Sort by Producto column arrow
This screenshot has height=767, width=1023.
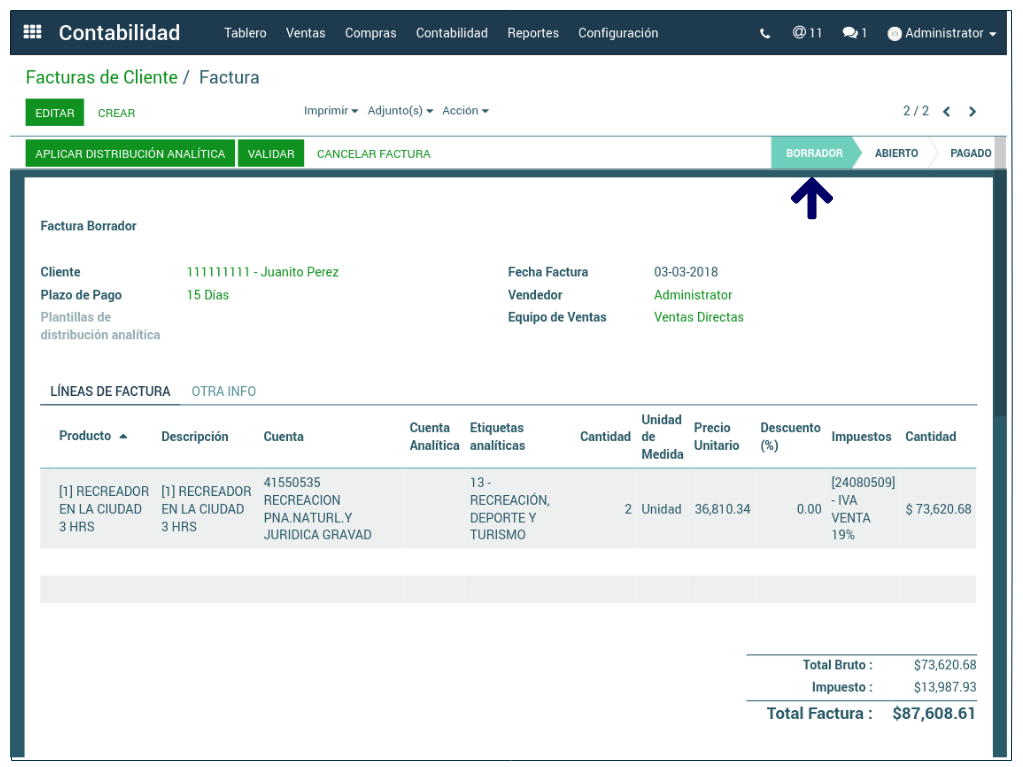123,436
